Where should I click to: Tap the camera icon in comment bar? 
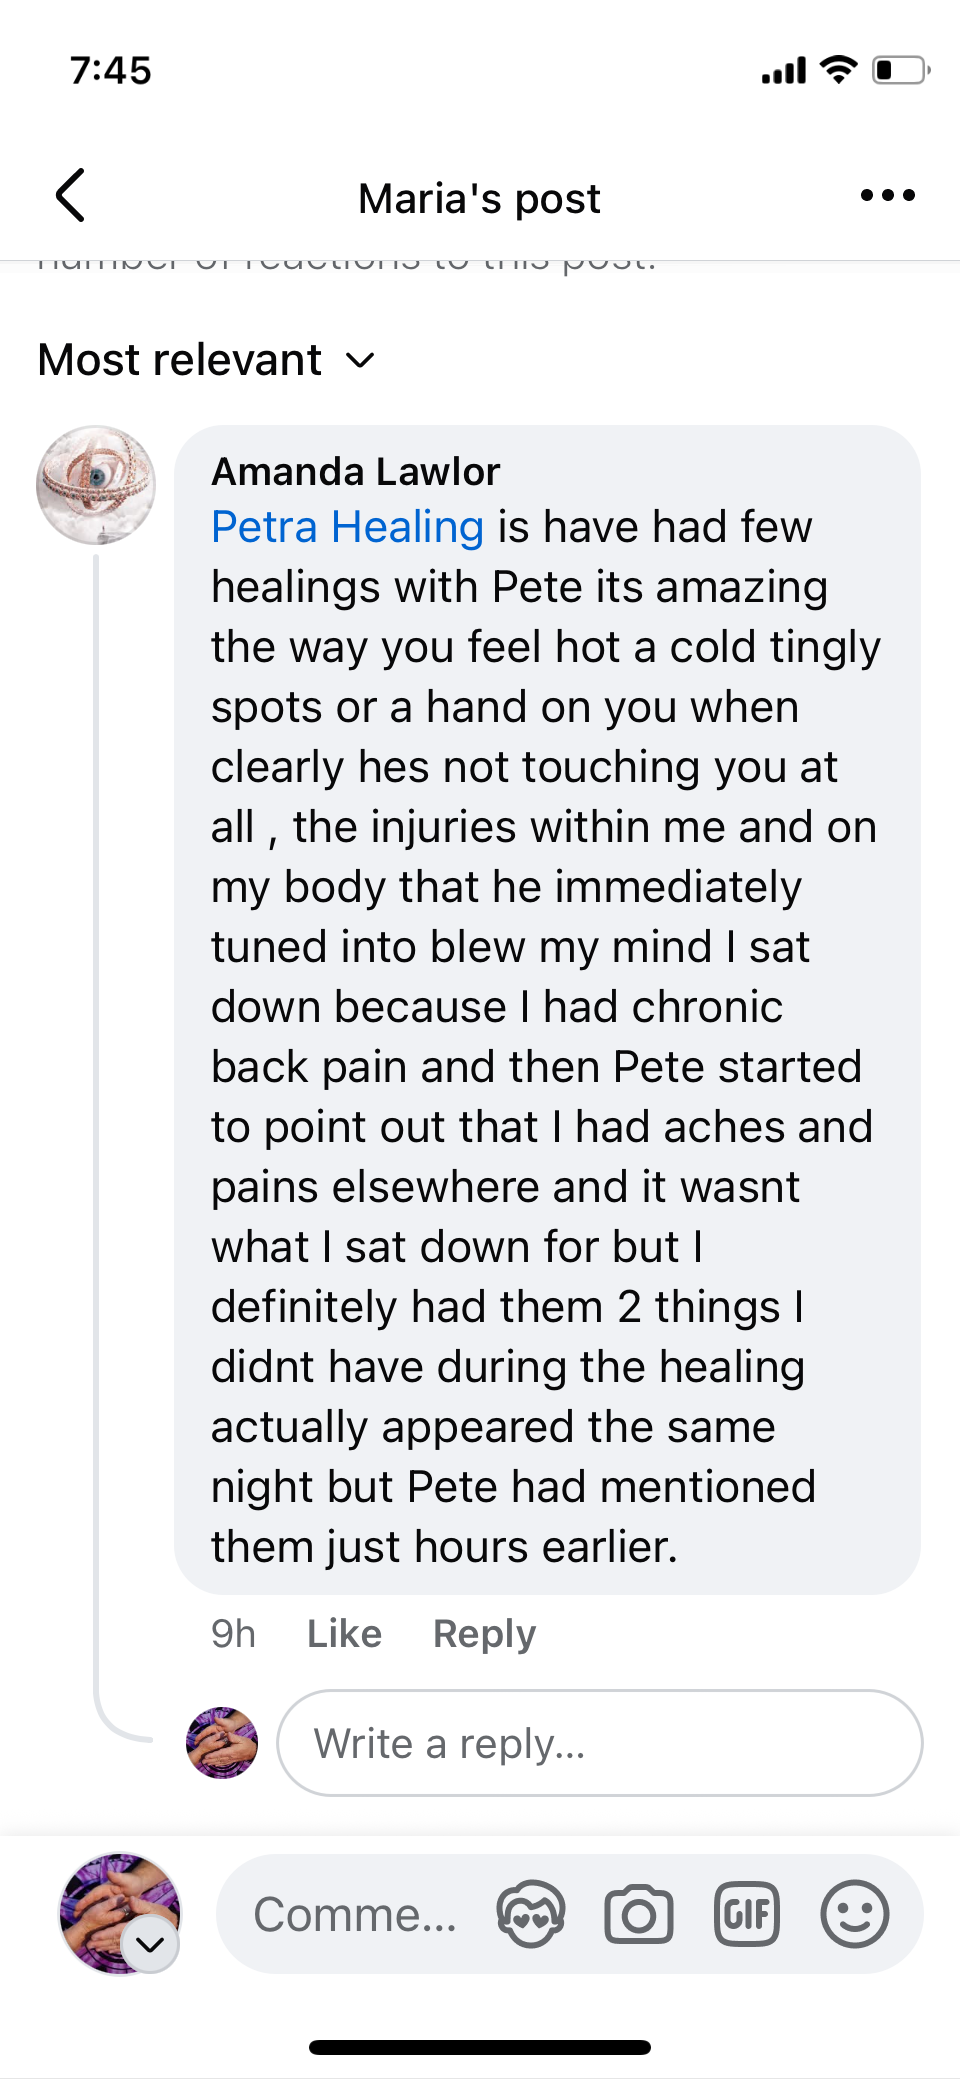(x=638, y=1914)
